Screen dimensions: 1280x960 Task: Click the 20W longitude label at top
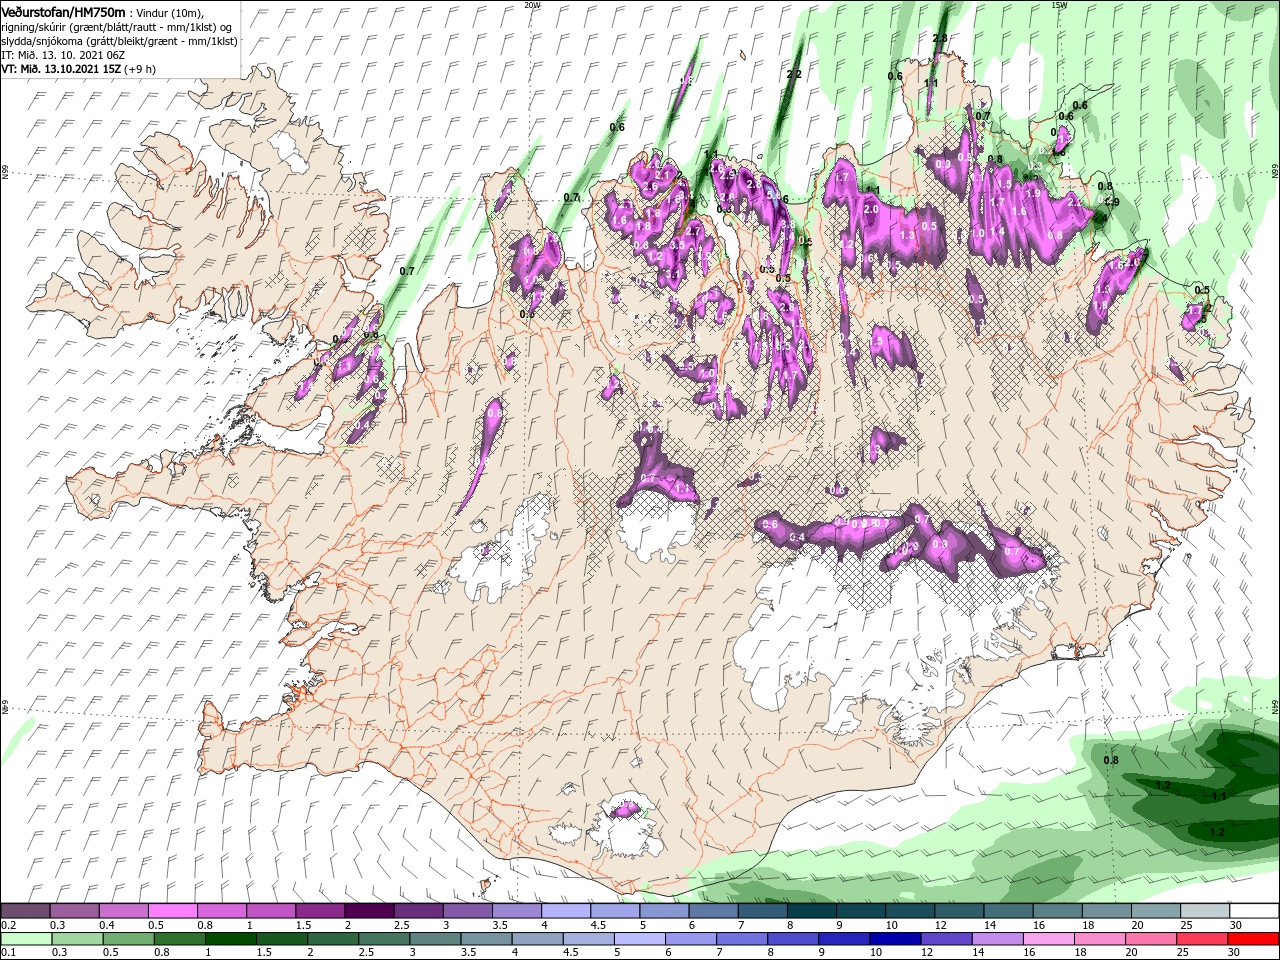(x=533, y=4)
